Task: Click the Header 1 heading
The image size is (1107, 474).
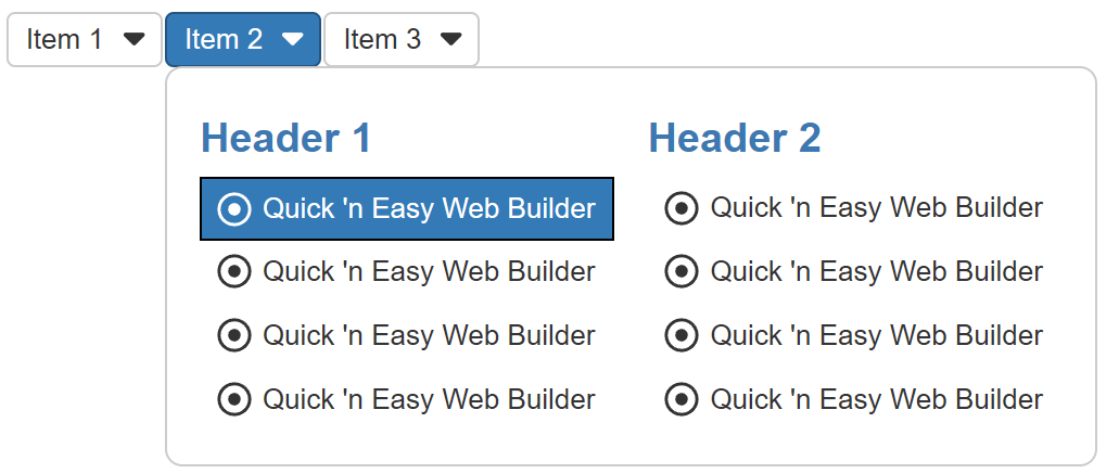Action: 286,138
